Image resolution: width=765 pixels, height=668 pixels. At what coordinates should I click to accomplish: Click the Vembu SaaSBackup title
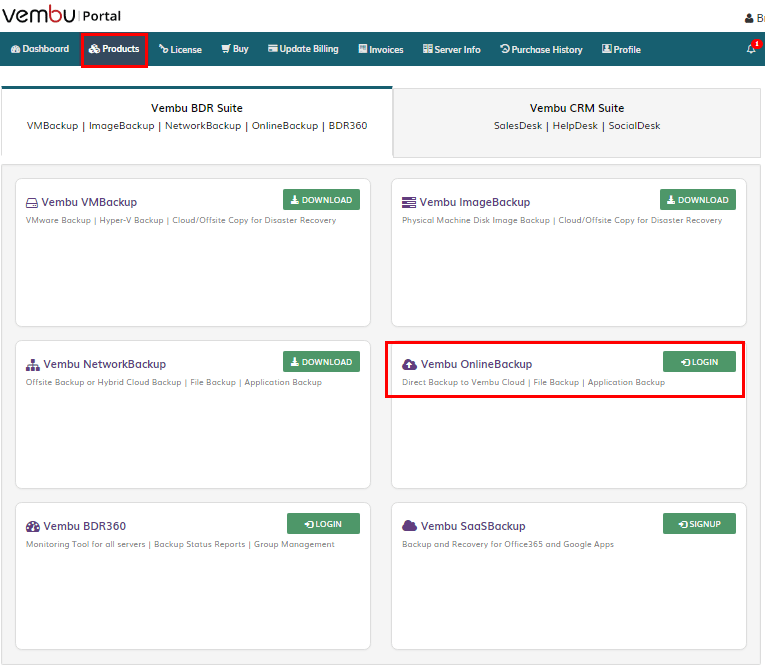coord(473,526)
